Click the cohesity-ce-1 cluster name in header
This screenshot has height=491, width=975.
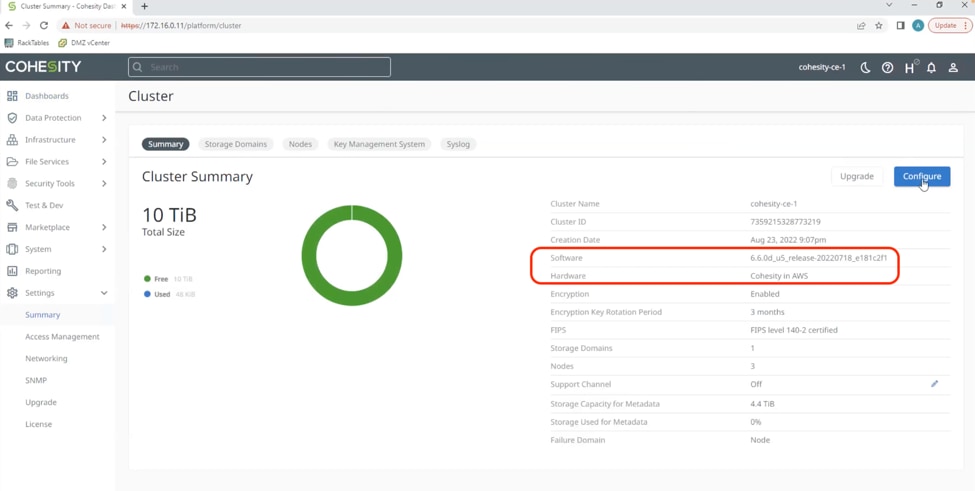822,67
